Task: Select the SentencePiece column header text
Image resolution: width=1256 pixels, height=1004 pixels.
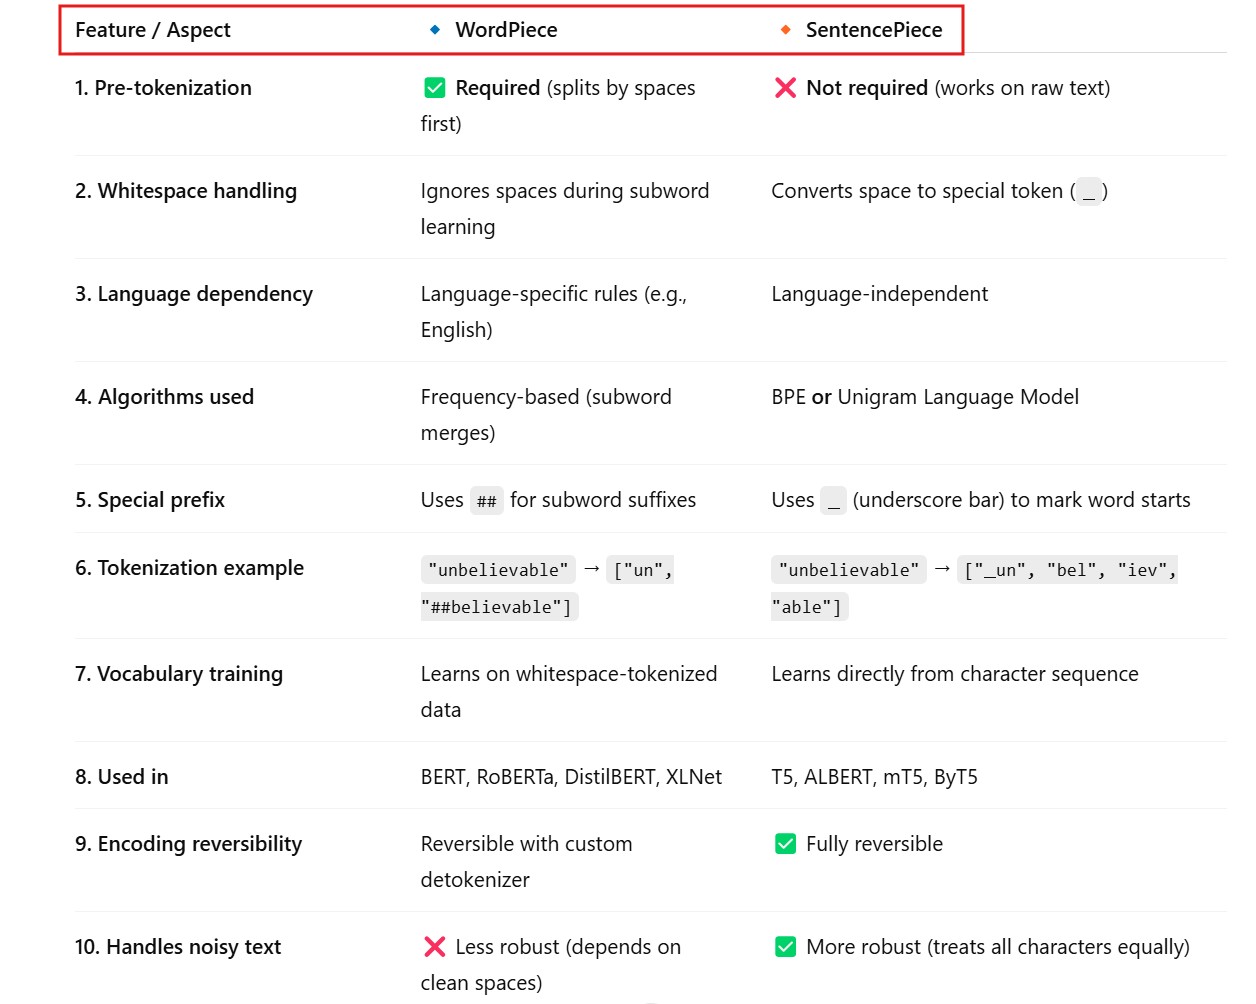Action: pyautogui.click(x=873, y=30)
